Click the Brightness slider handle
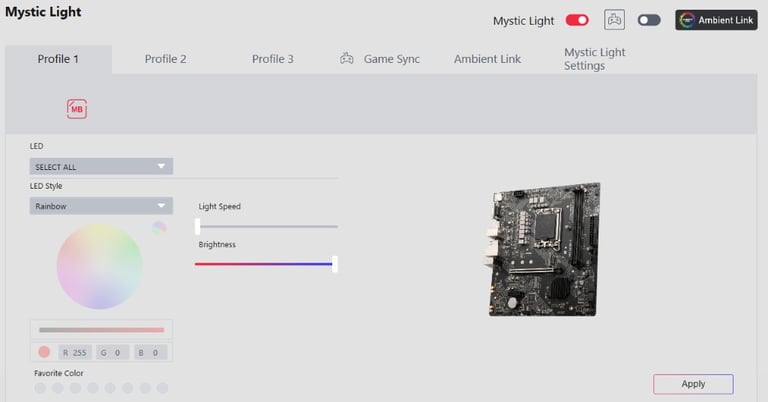This screenshot has width=768, height=402. [335, 264]
